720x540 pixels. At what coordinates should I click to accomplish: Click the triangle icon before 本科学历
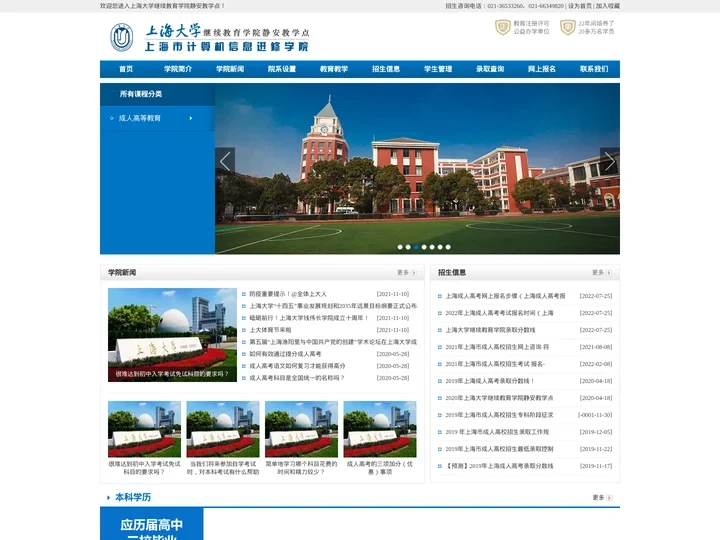[108, 497]
